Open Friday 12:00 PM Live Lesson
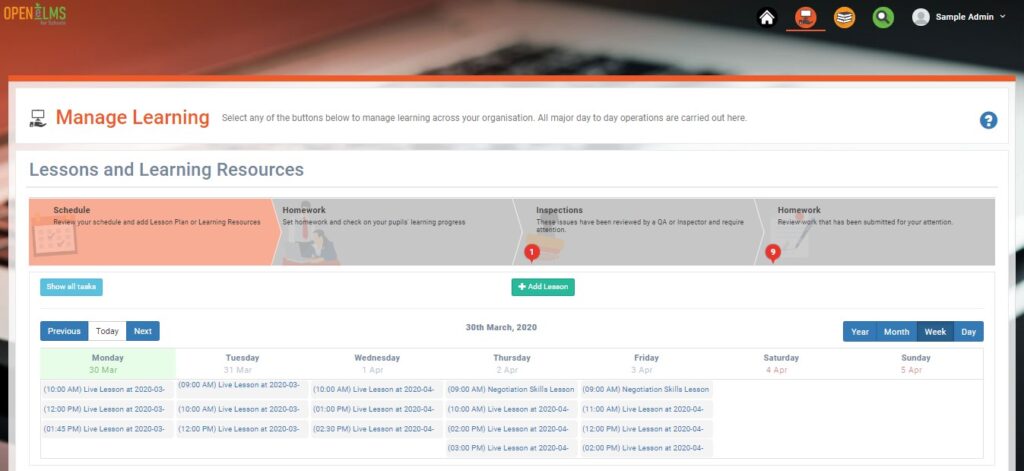The image size is (1024, 471). click(x=647, y=429)
